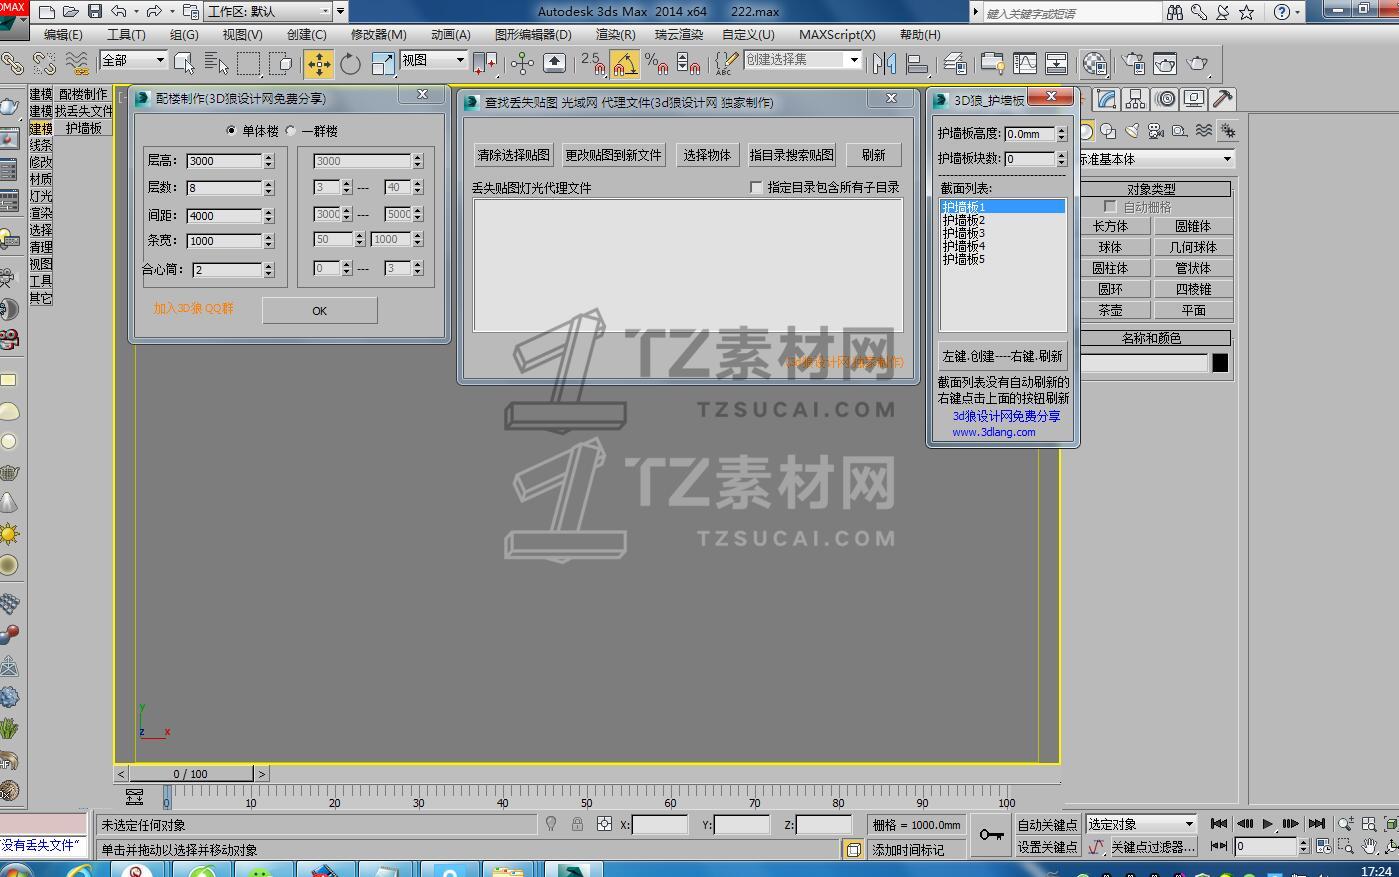1399x877 pixels.
Task: Click OK in the 配楼制作 dialog
Action: click(x=320, y=310)
